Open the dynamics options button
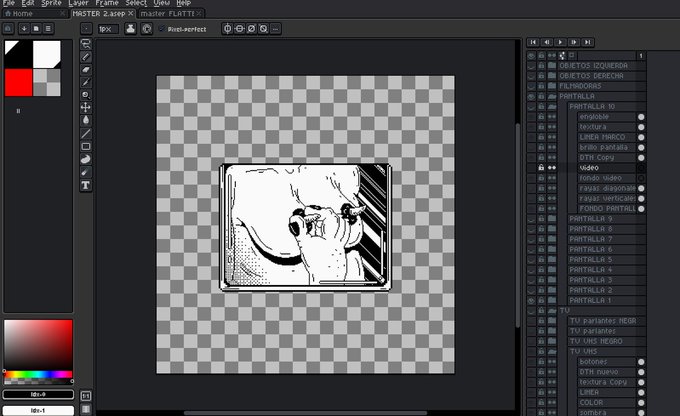The width and height of the screenshot is (680, 416). point(147,29)
